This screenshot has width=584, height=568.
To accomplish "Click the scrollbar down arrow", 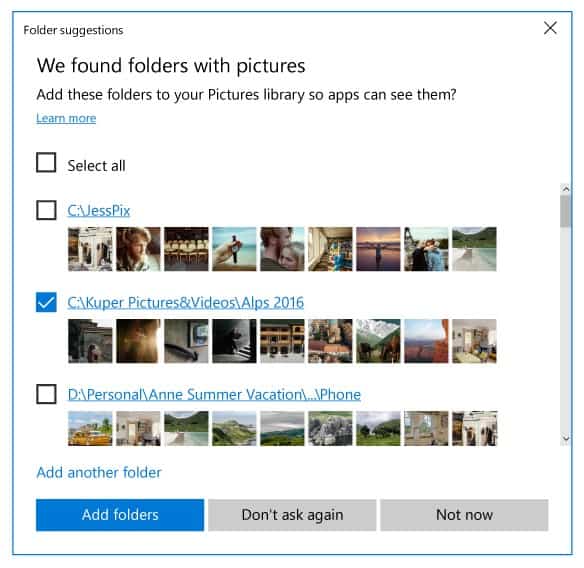I will click(566, 439).
